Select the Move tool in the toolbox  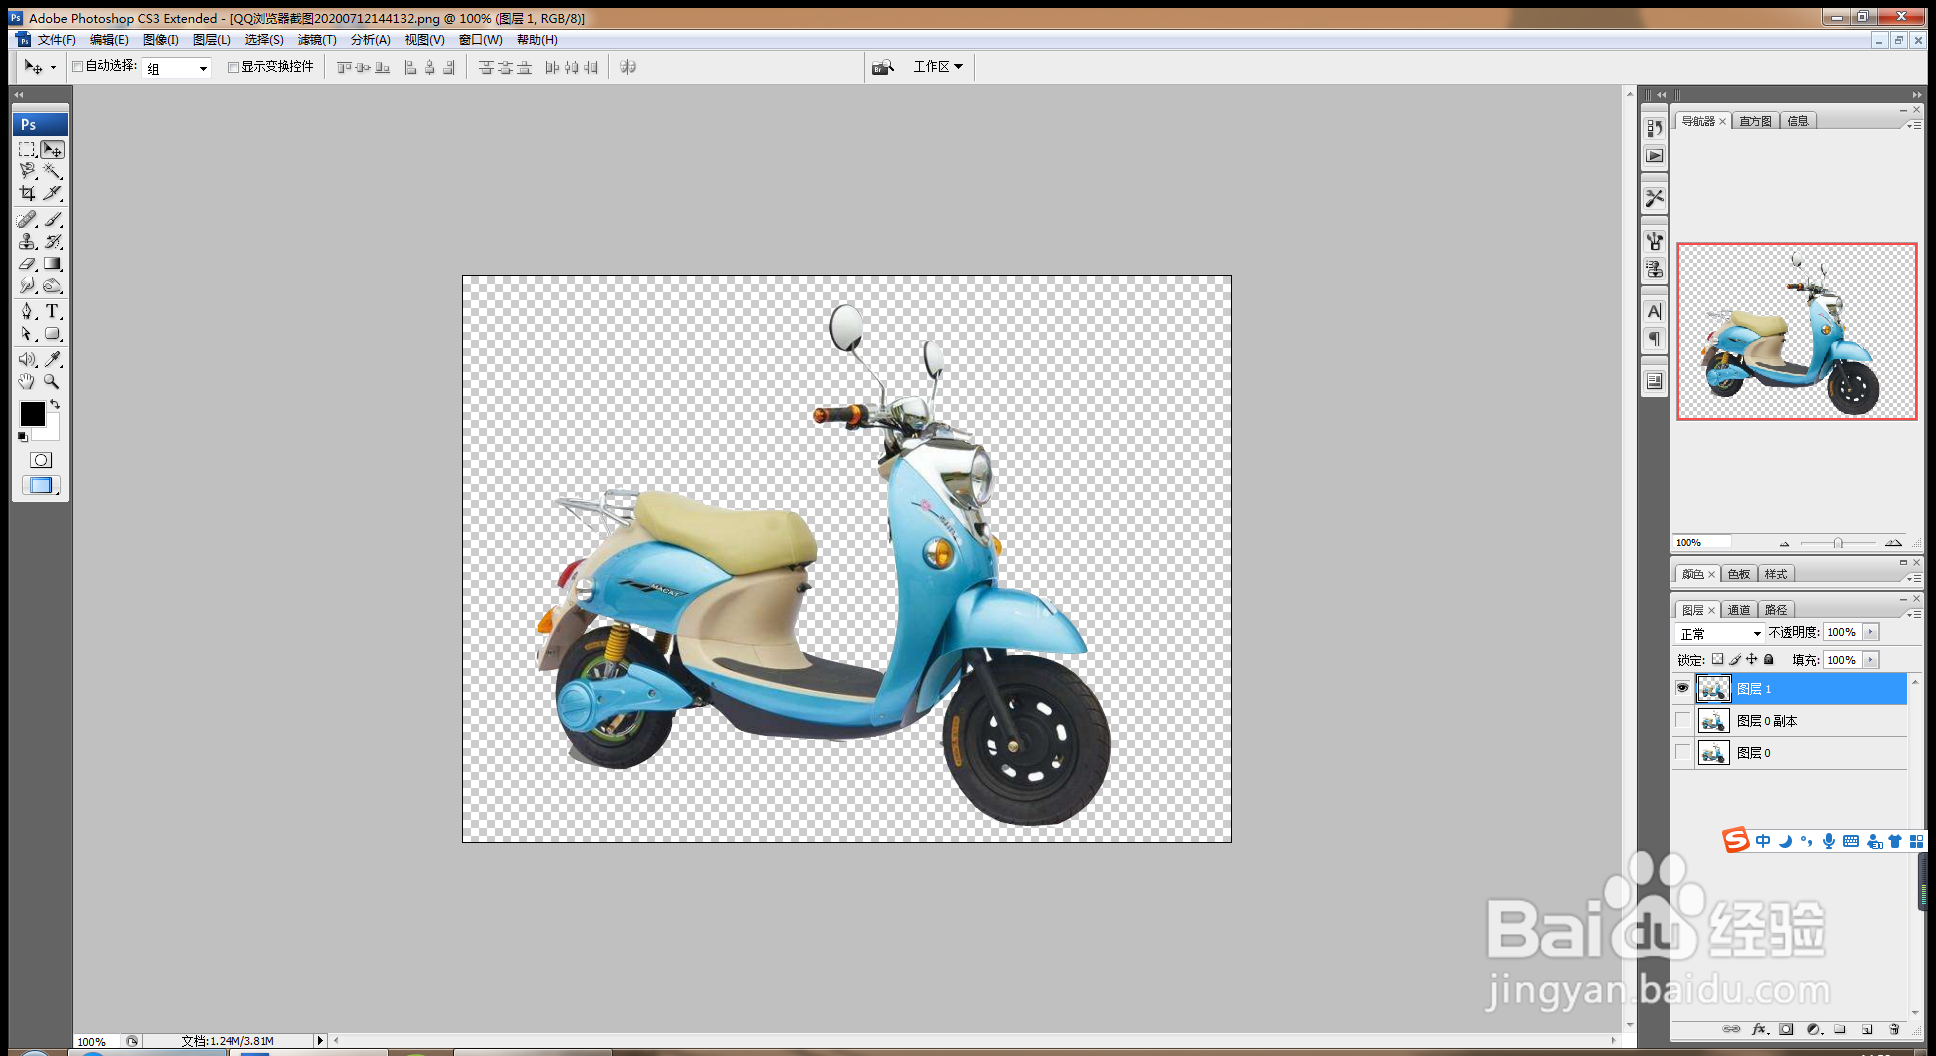[53, 150]
